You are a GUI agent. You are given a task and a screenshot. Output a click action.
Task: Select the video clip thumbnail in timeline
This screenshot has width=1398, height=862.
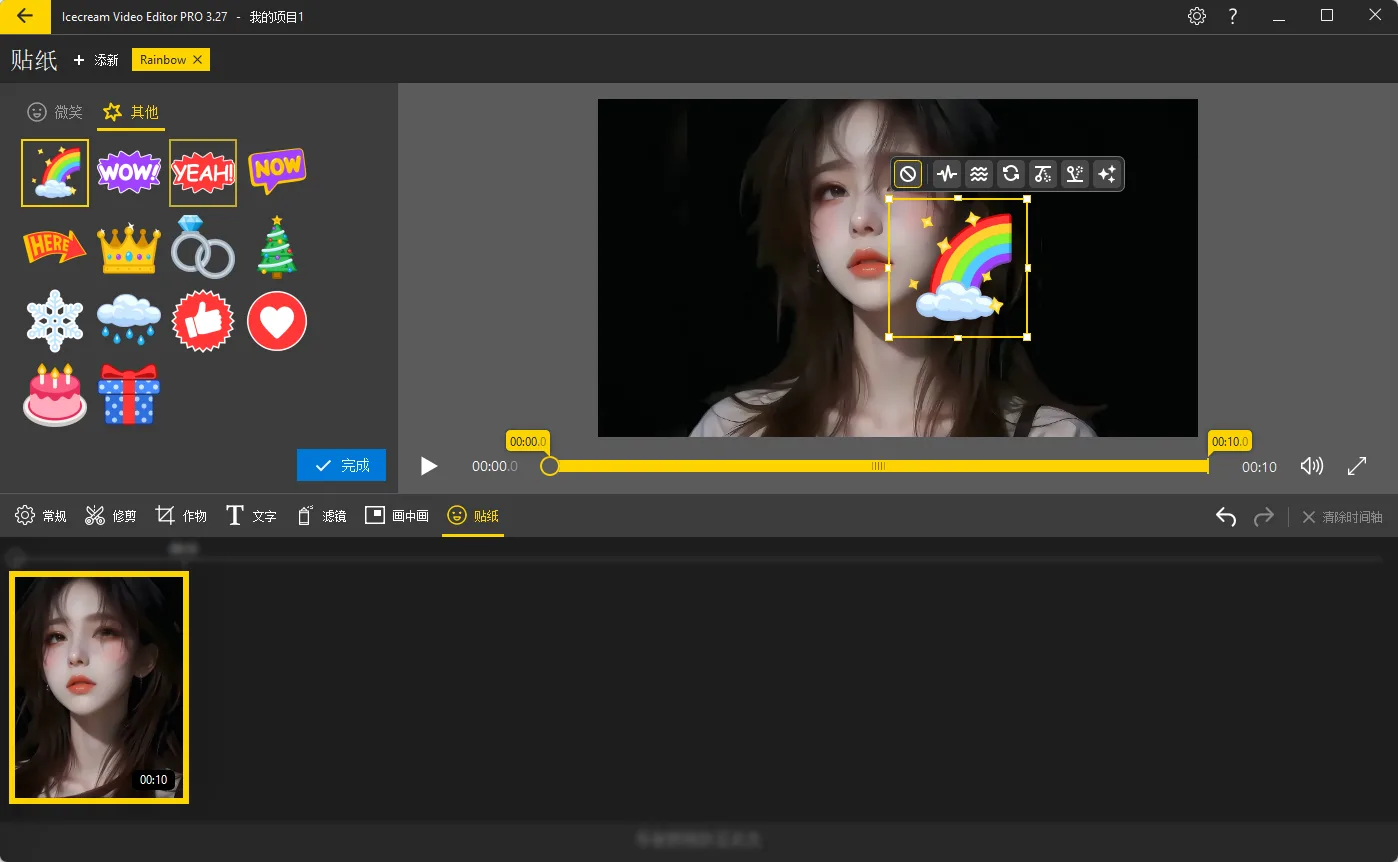click(x=99, y=687)
